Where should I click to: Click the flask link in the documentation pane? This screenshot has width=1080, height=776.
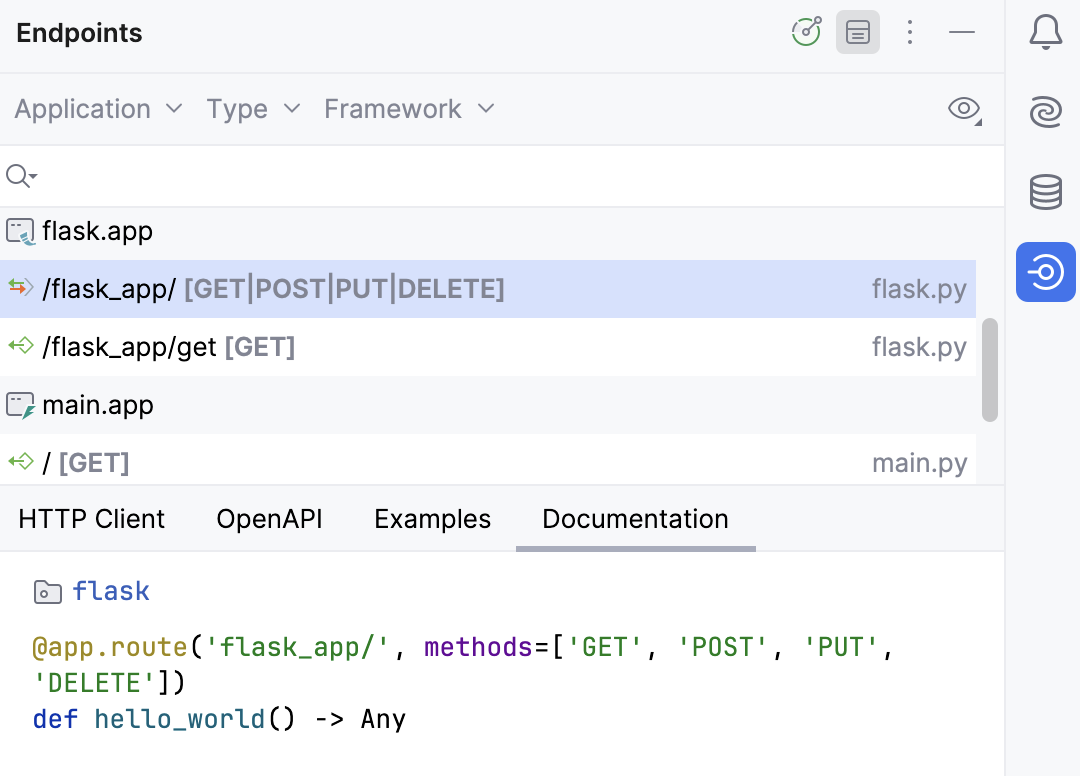111,591
